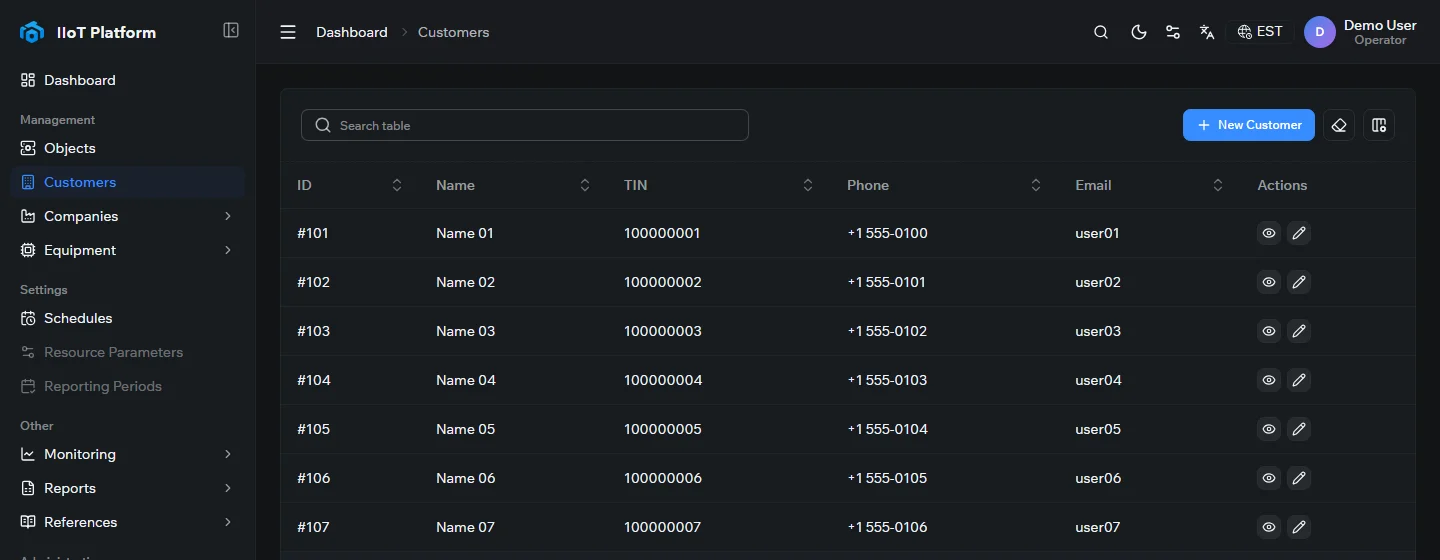Focus the Search table input field

click(525, 125)
